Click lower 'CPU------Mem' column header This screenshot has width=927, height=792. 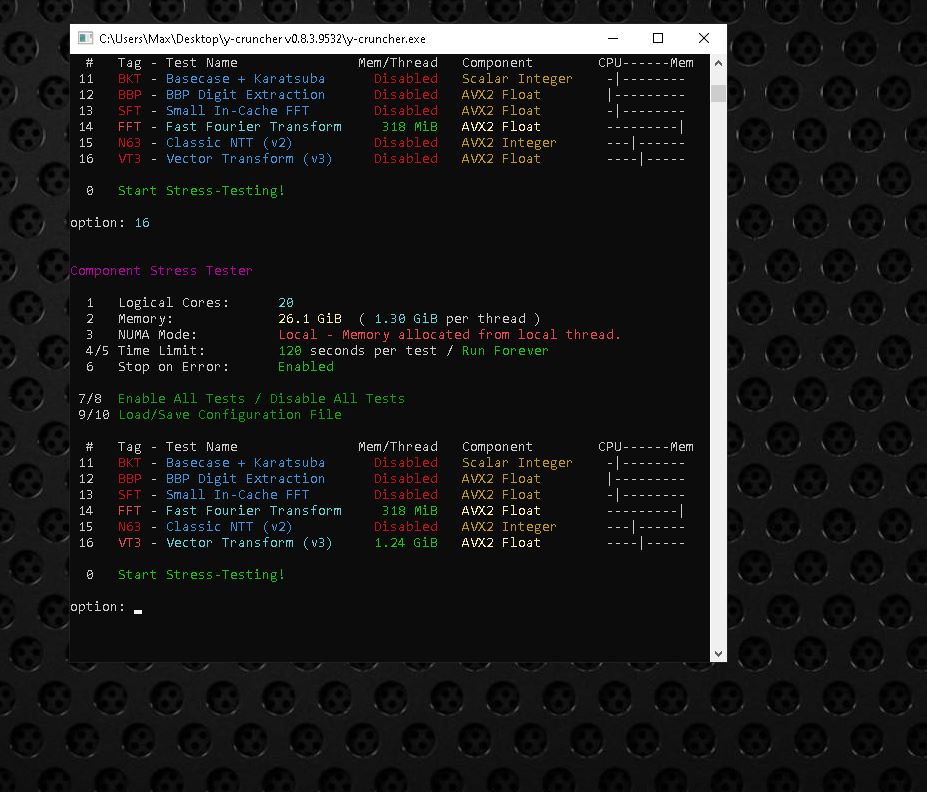pyautogui.click(x=646, y=447)
